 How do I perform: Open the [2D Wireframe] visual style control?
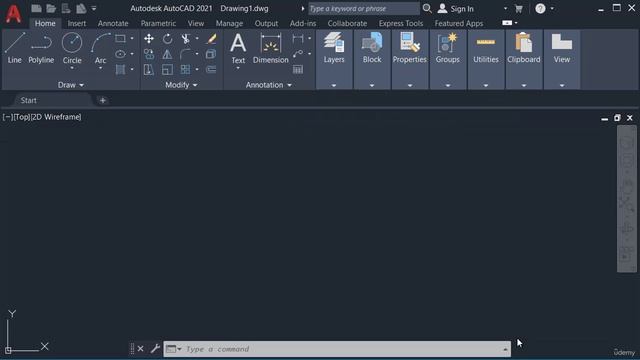click(x=56, y=117)
